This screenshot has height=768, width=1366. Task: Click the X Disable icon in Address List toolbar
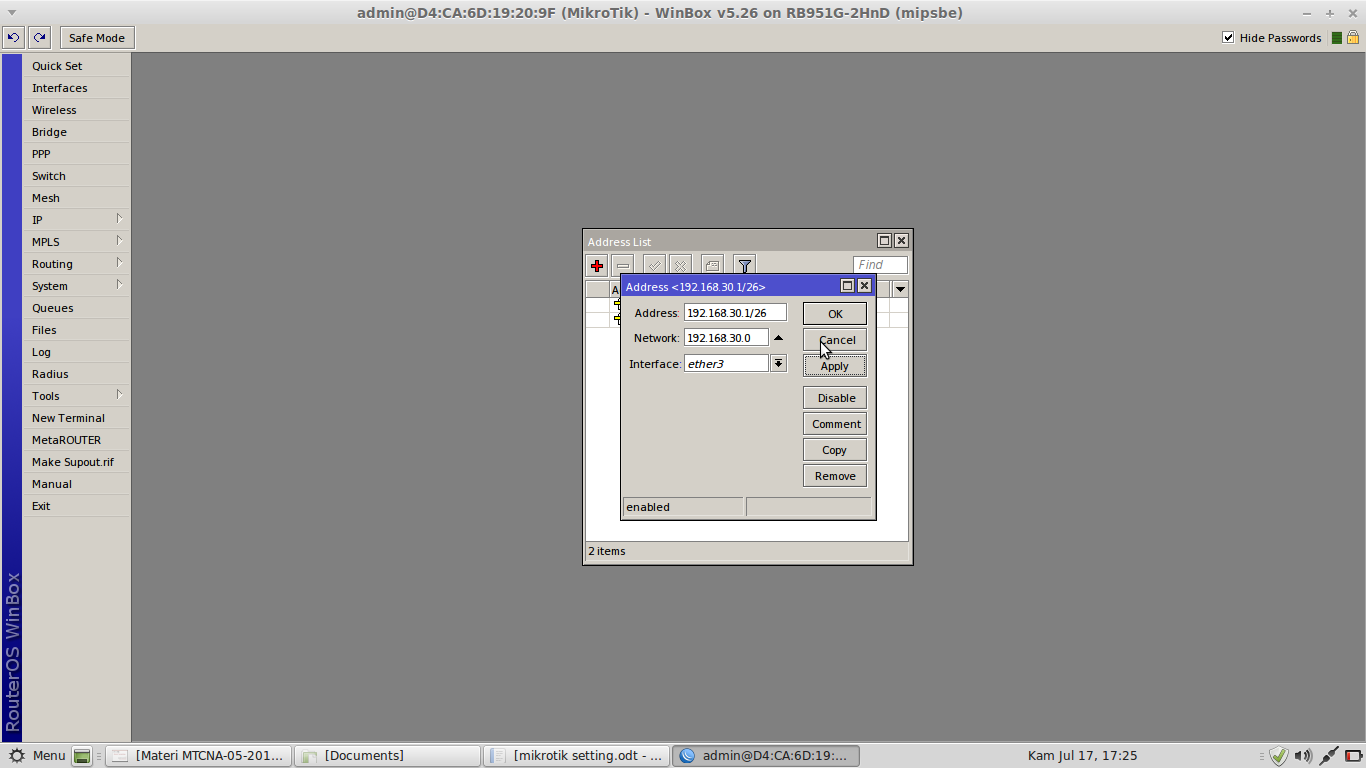click(x=680, y=266)
